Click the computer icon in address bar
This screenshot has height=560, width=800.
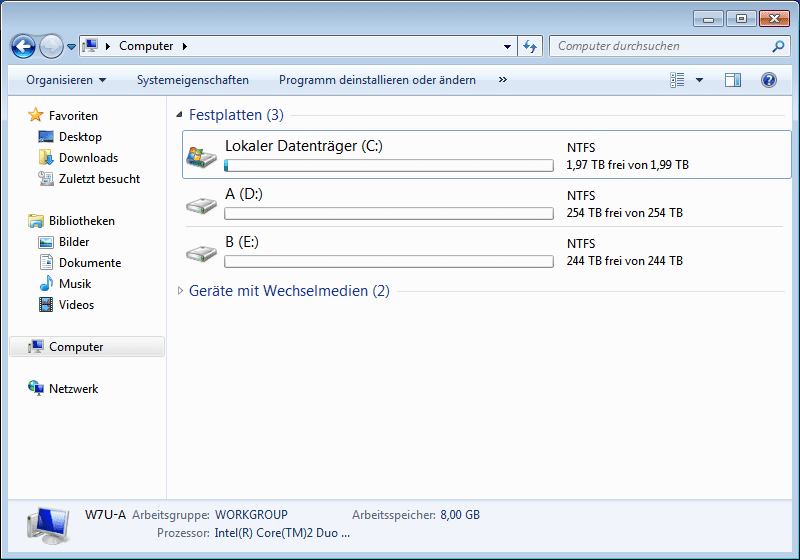90,46
